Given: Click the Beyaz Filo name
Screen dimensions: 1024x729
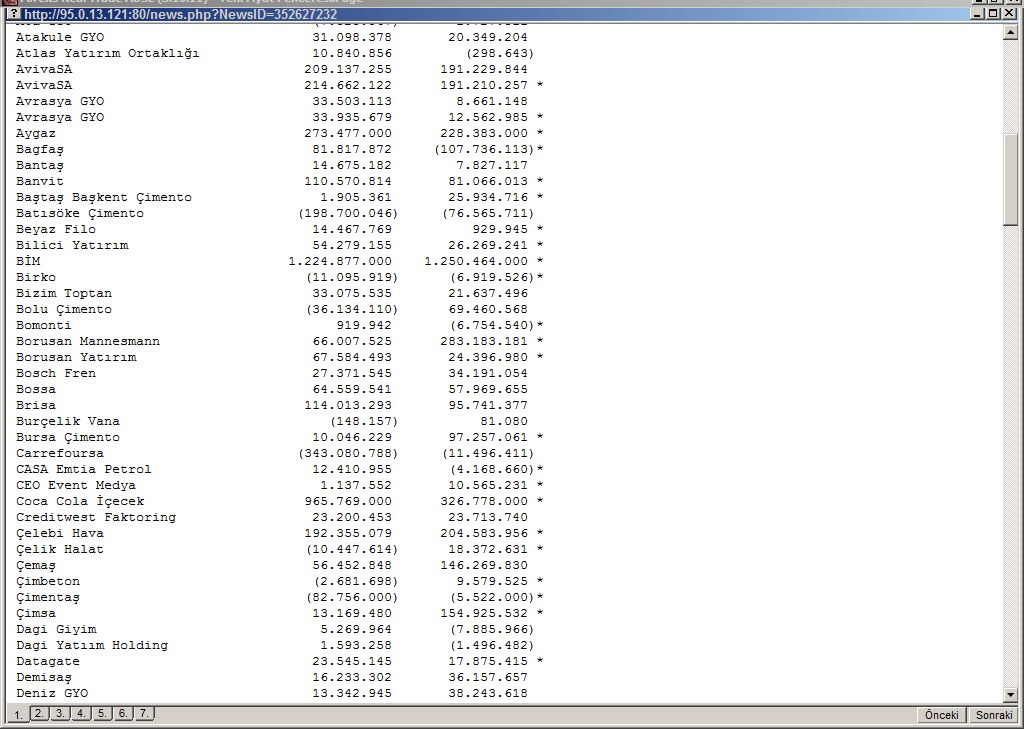Looking at the screenshot, I should [56, 229].
